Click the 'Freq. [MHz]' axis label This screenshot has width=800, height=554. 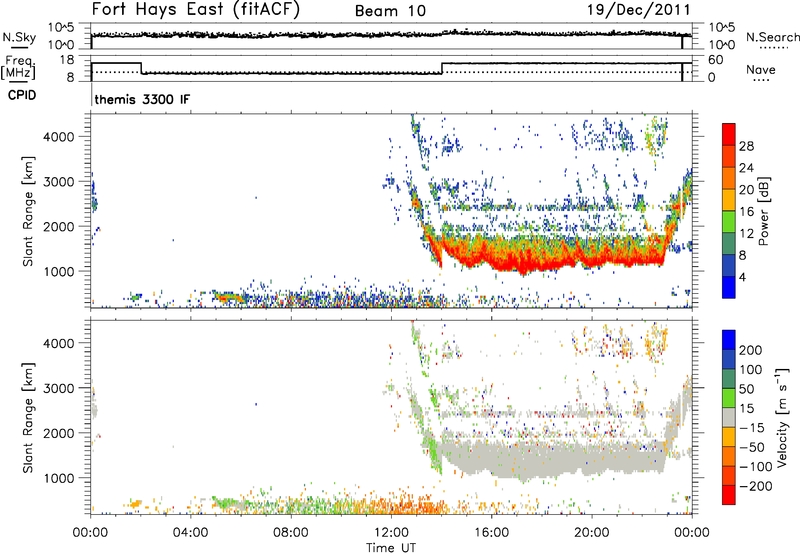[x=18, y=67]
